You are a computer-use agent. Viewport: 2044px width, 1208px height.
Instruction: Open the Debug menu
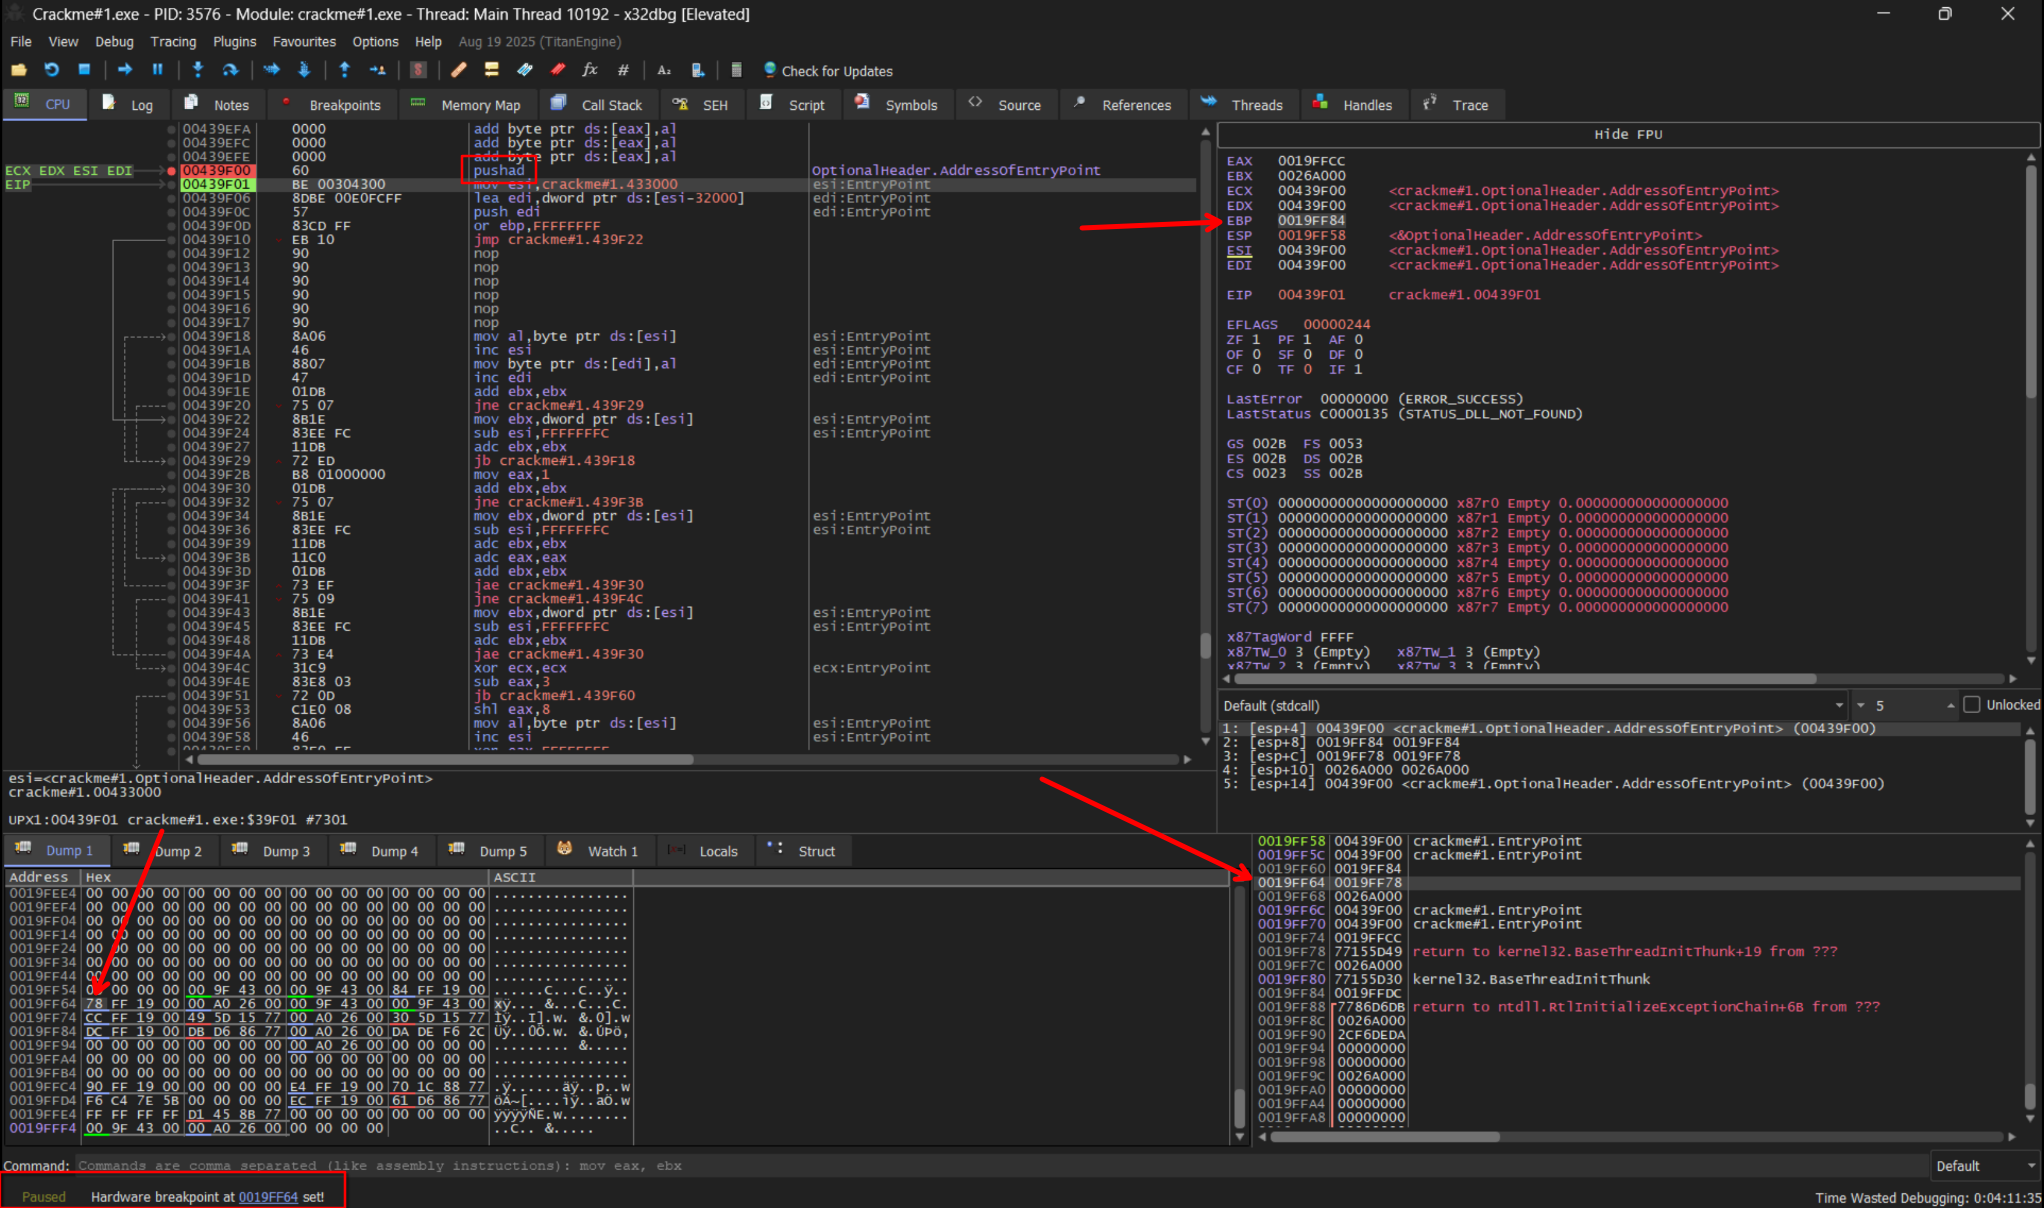[114, 42]
